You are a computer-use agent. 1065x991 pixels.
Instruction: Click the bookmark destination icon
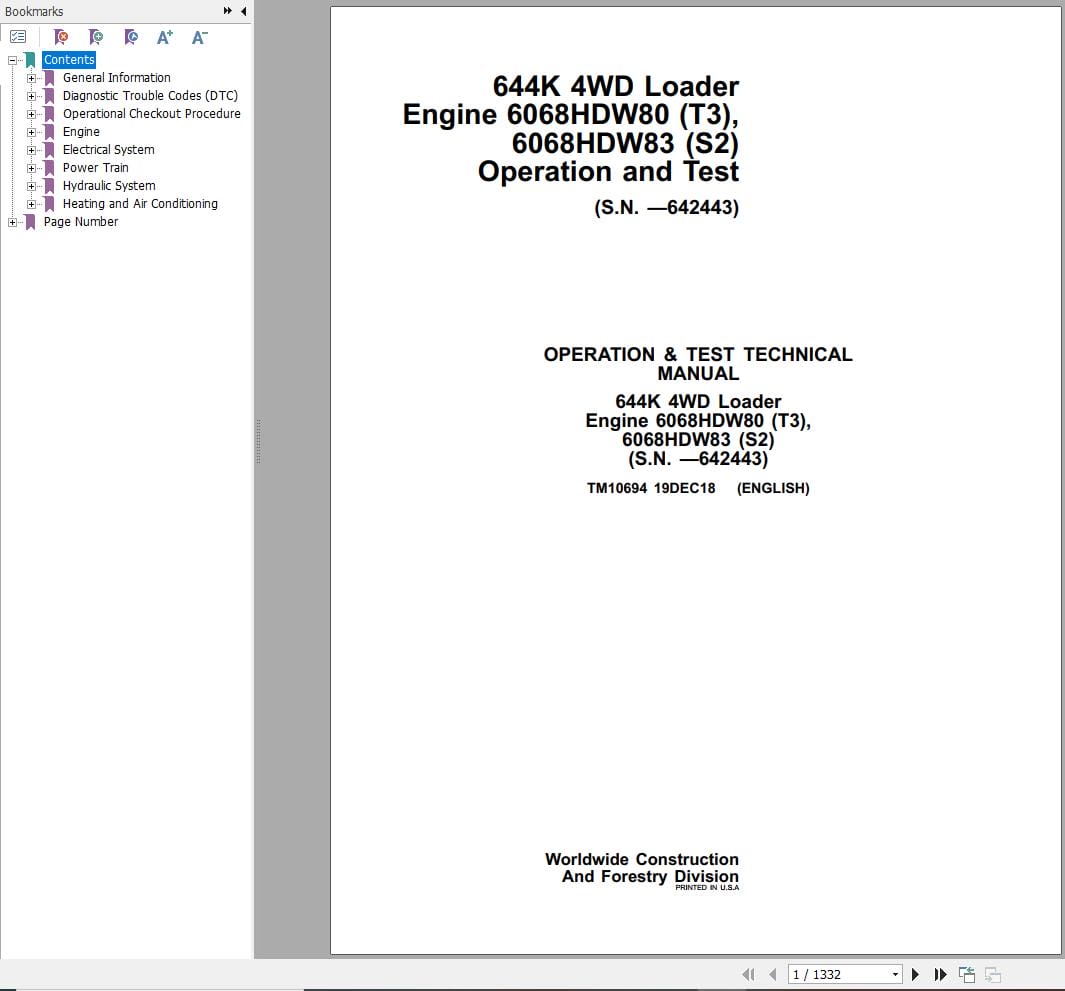click(131, 37)
